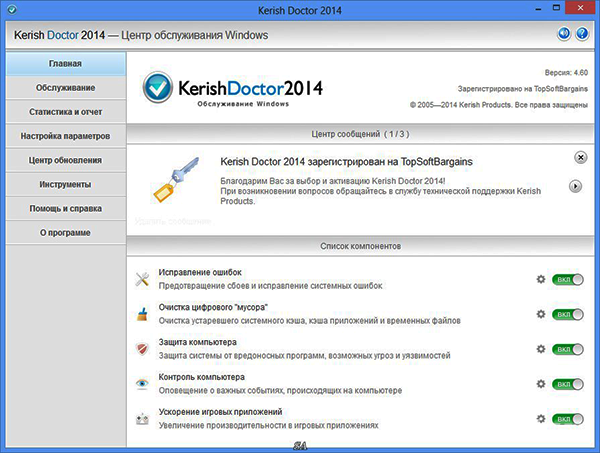Image resolution: width=600 pixels, height=453 pixels.
Task: Open gear settings for Исправление ошибок
Action: (540, 279)
